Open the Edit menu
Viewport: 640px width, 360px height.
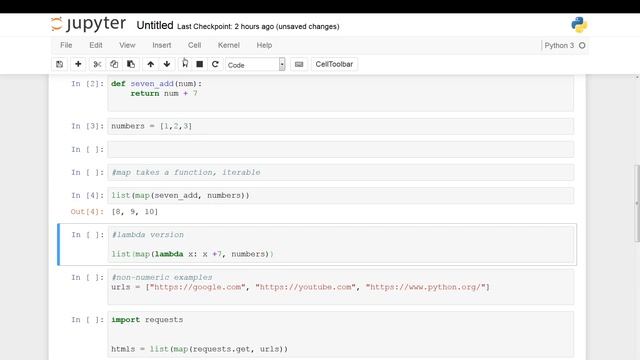[x=96, y=45]
